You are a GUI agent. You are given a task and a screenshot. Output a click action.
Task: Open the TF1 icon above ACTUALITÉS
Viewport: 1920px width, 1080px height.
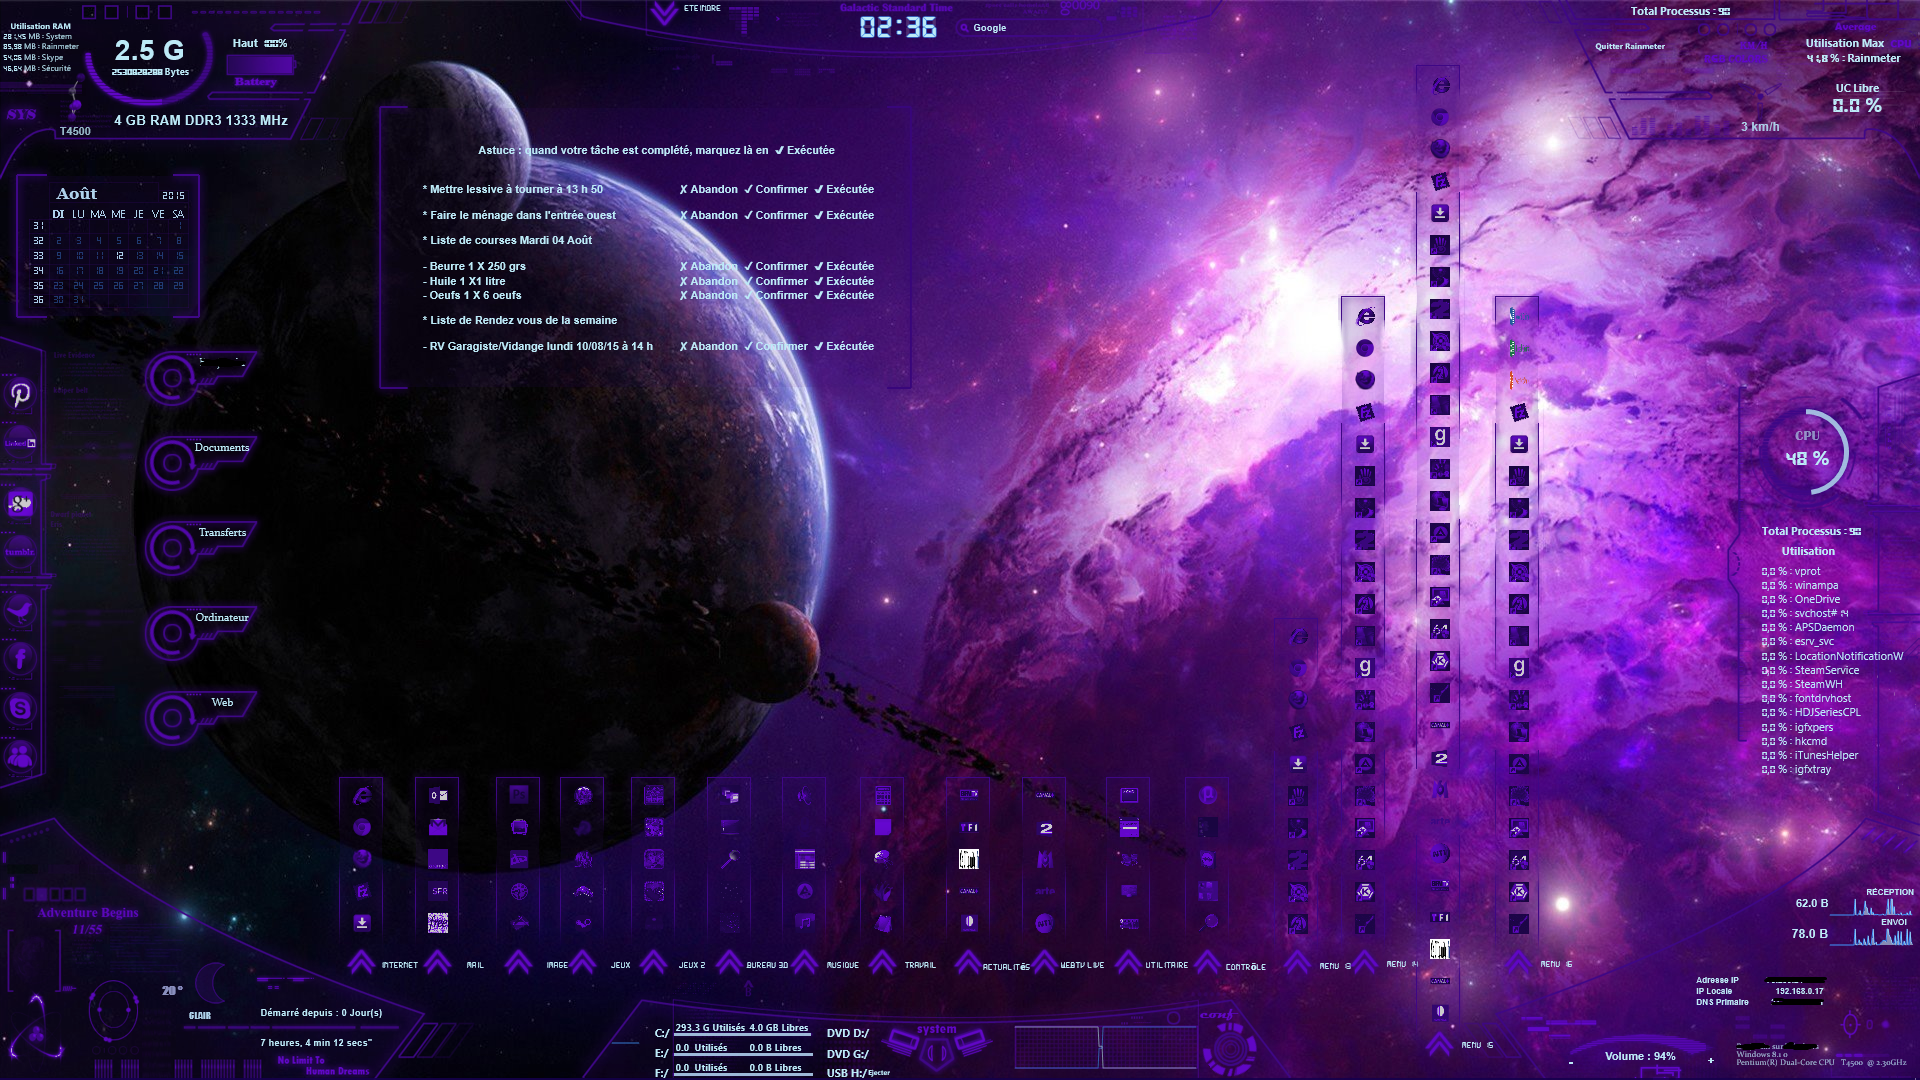tap(968, 827)
